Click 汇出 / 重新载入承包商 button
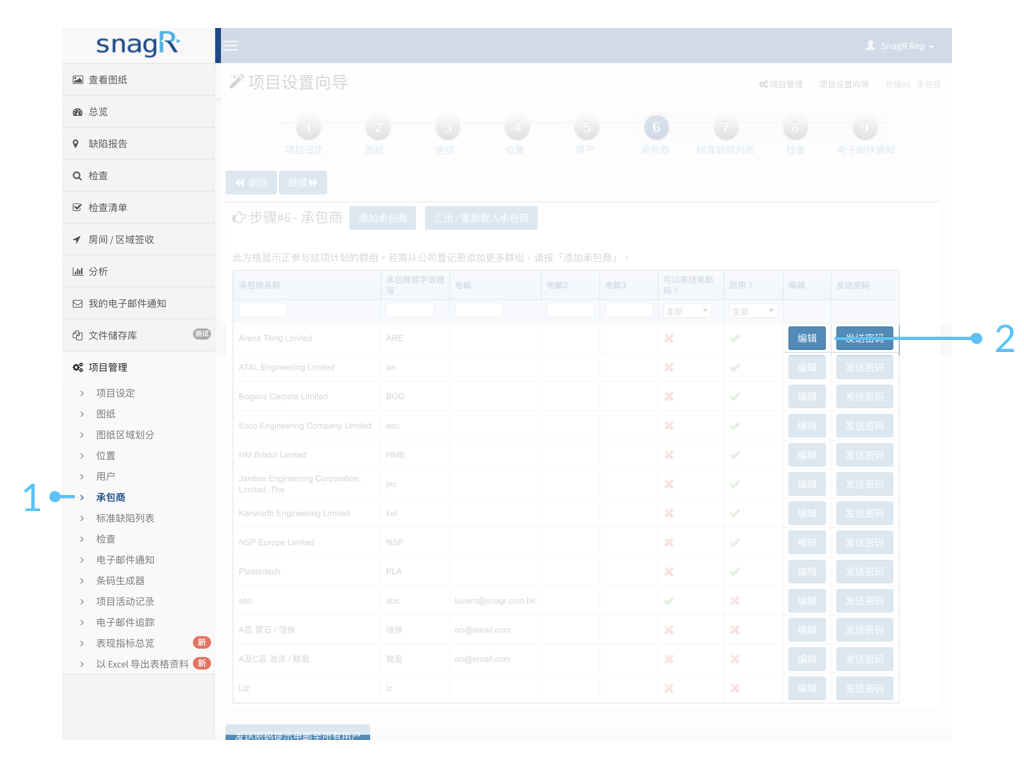The height and width of the screenshot is (768, 1024). coord(481,218)
